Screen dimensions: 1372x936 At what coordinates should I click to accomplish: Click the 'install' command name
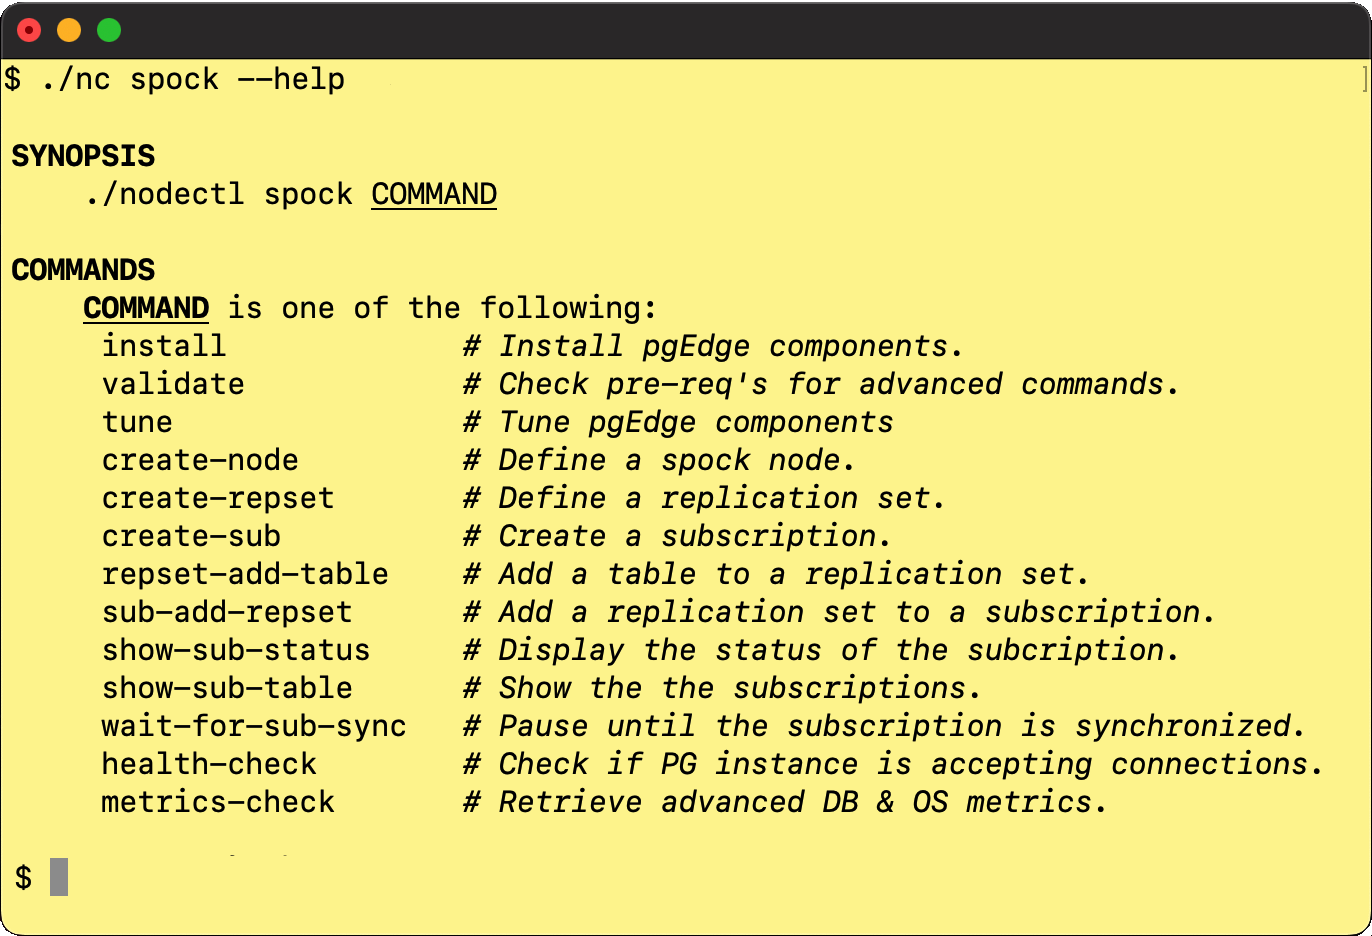[164, 346]
